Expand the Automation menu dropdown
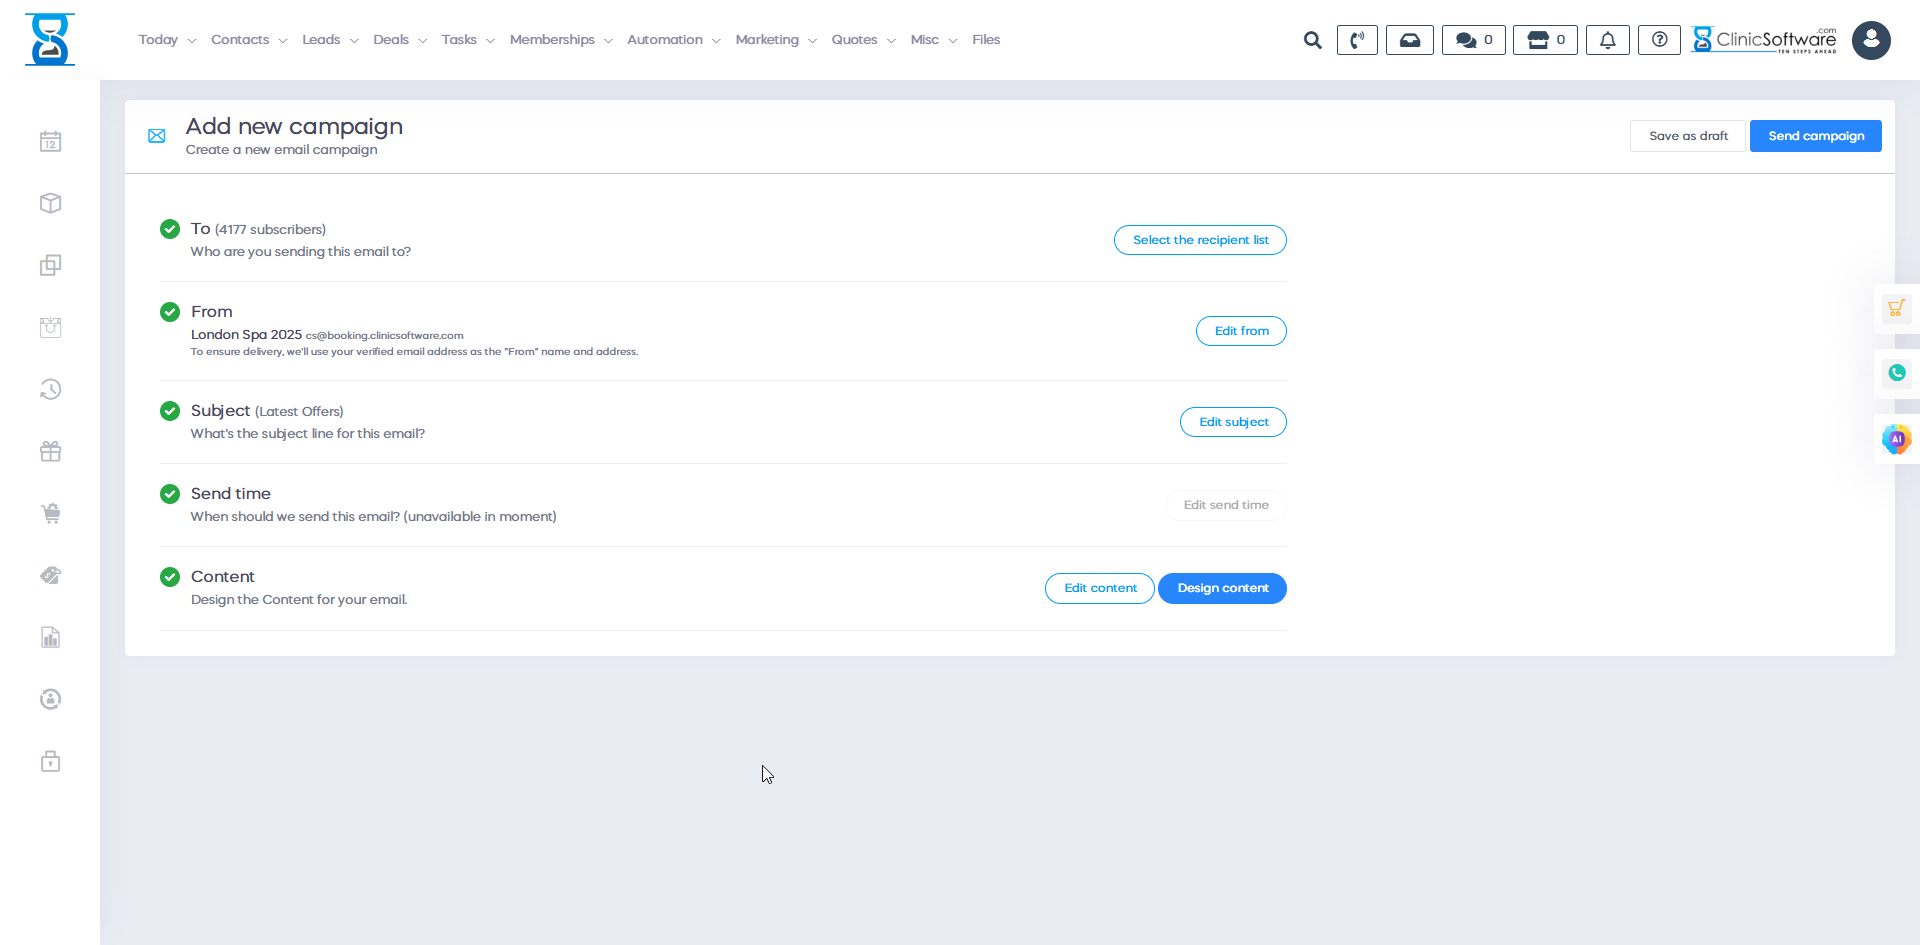The image size is (1920, 945). click(665, 40)
